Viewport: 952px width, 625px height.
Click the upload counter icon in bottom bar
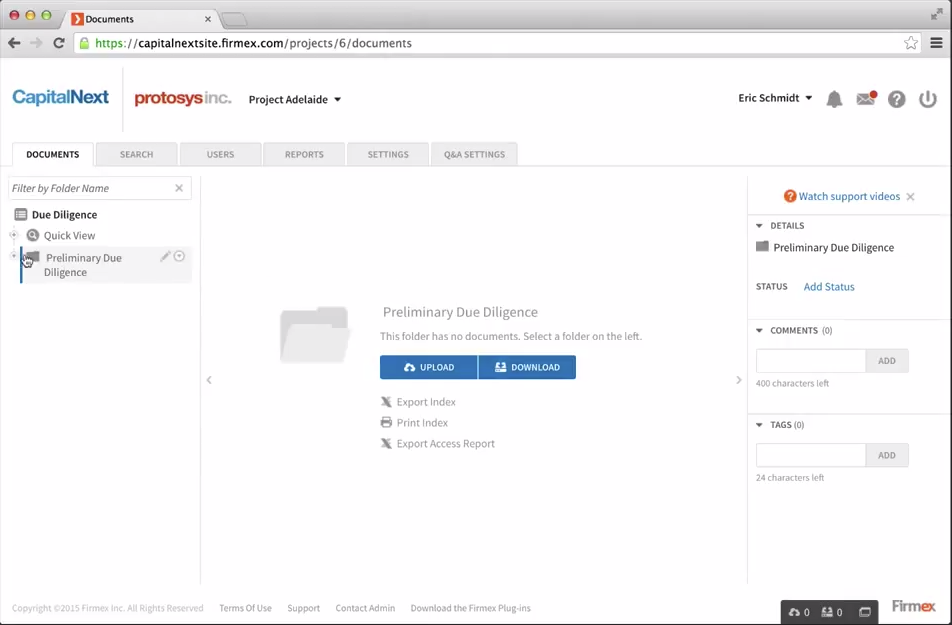pos(794,612)
